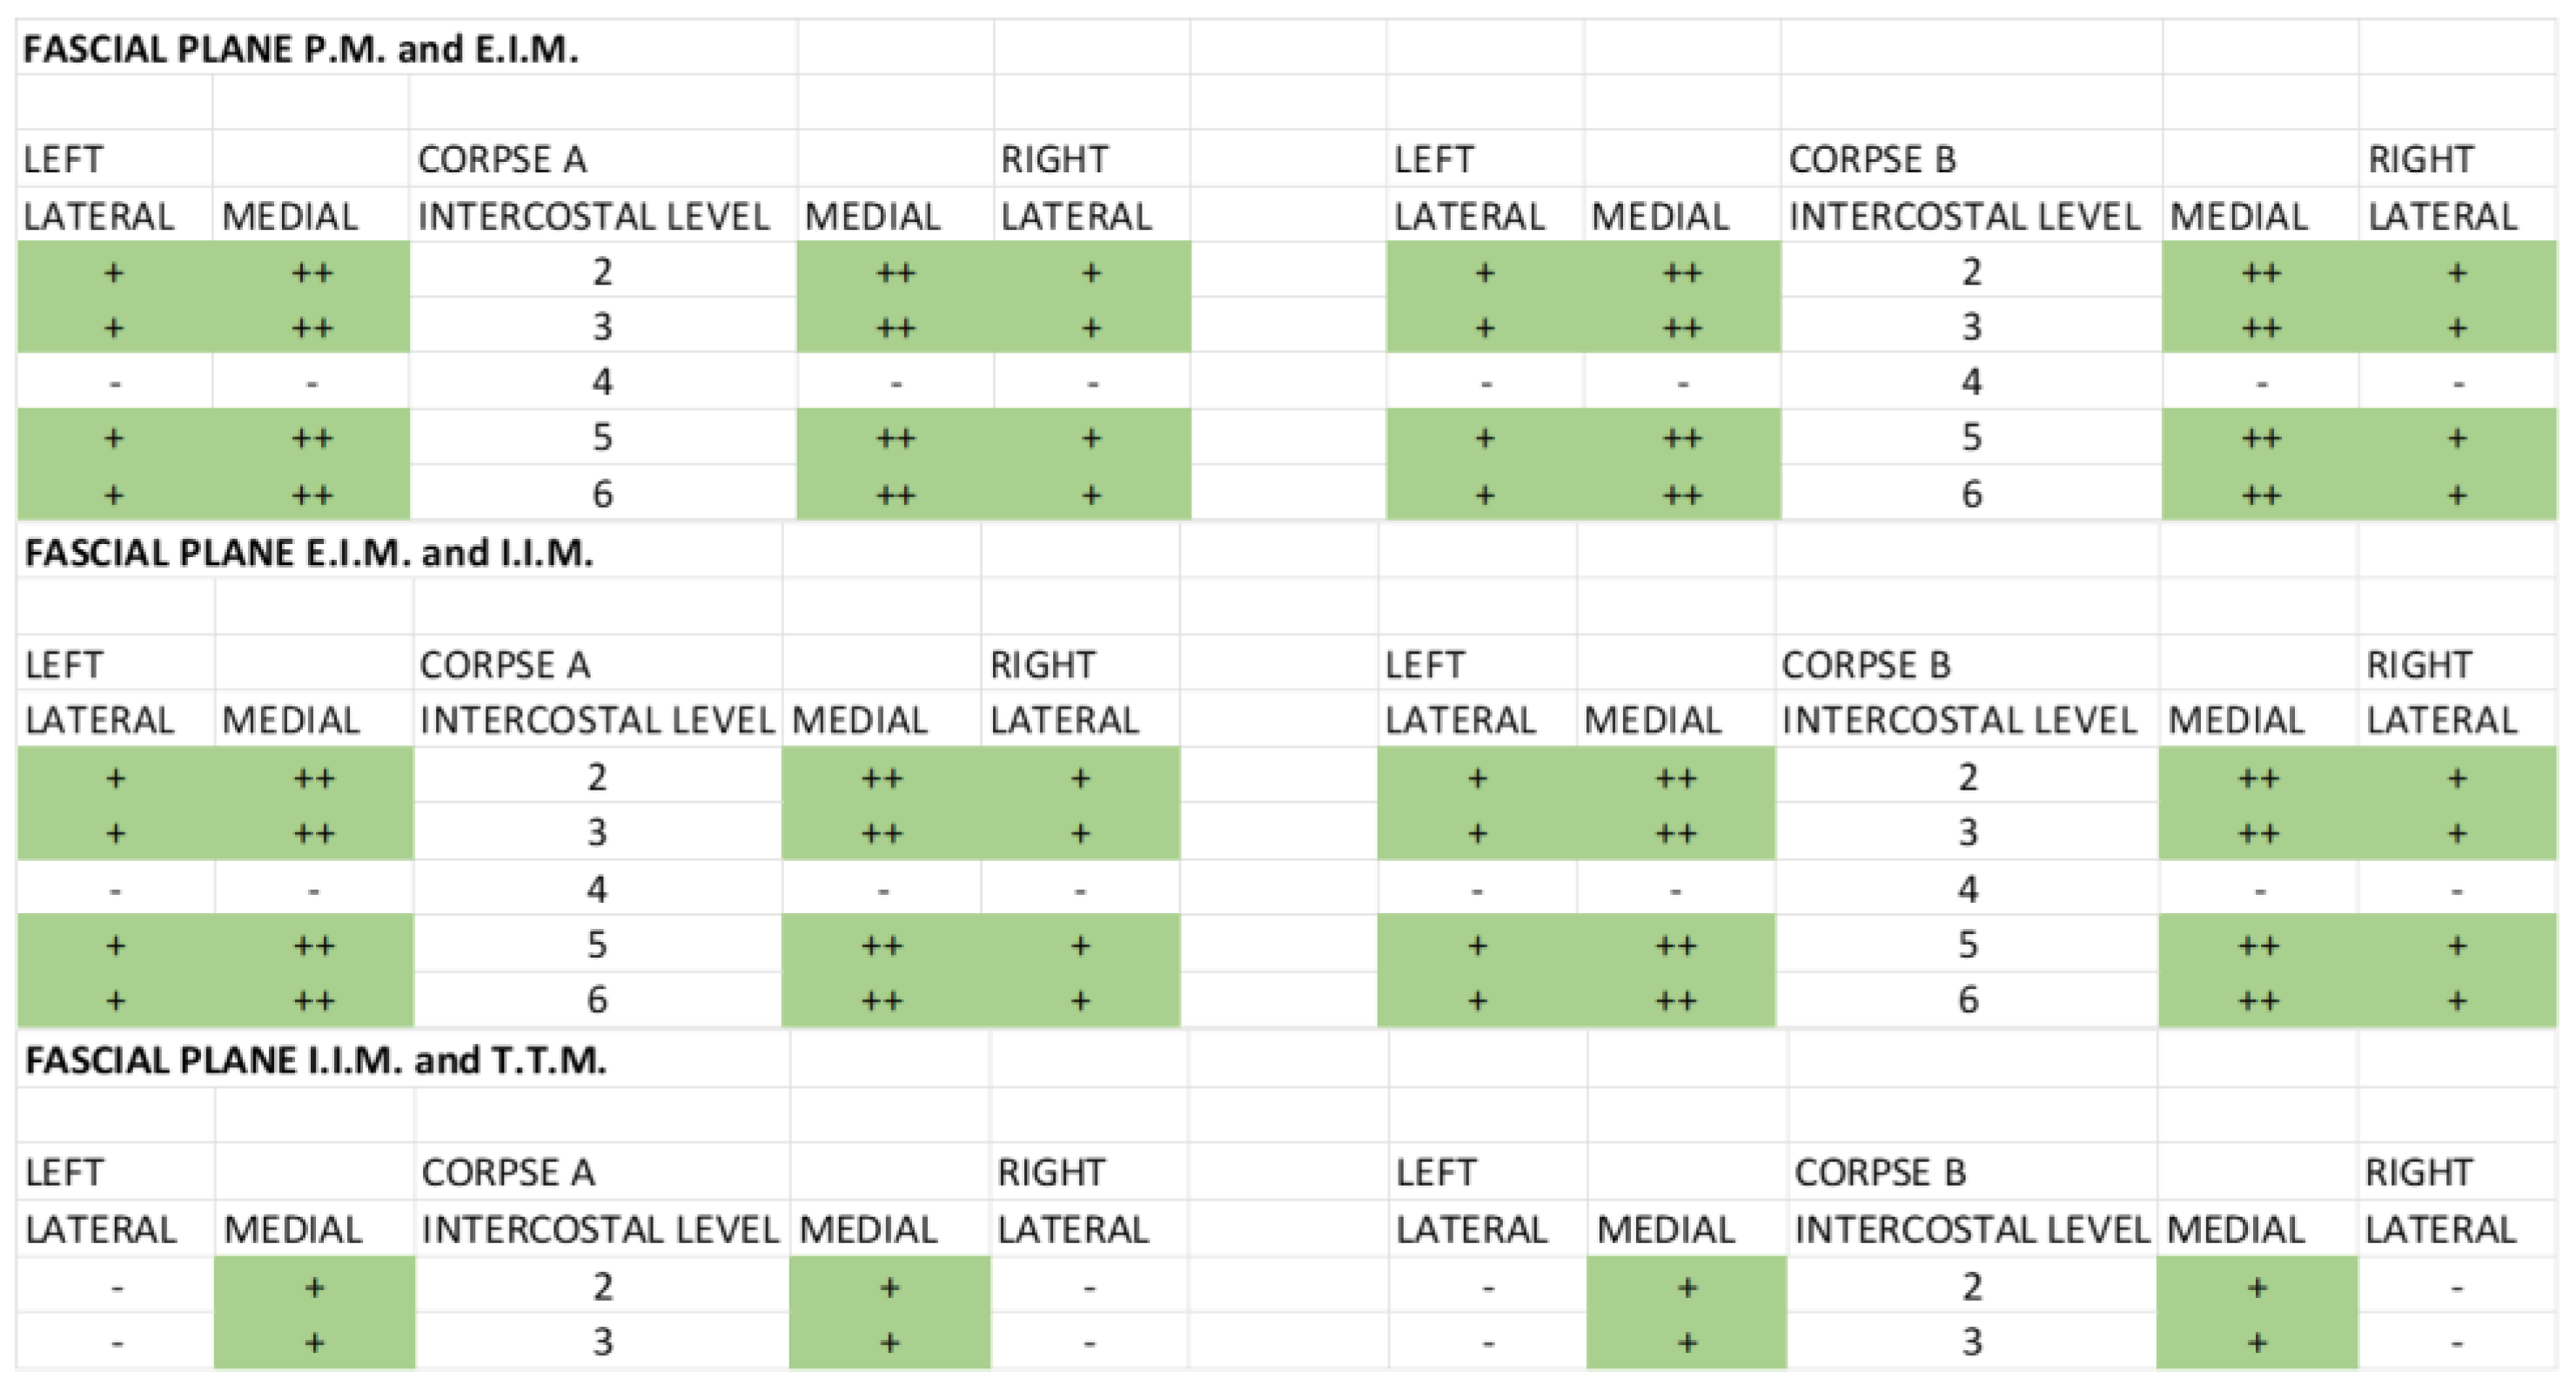Click 'CORPSE B' in the P.M./E.I.M. table
Screen dimensions: 2576x1392
[1872, 159]
